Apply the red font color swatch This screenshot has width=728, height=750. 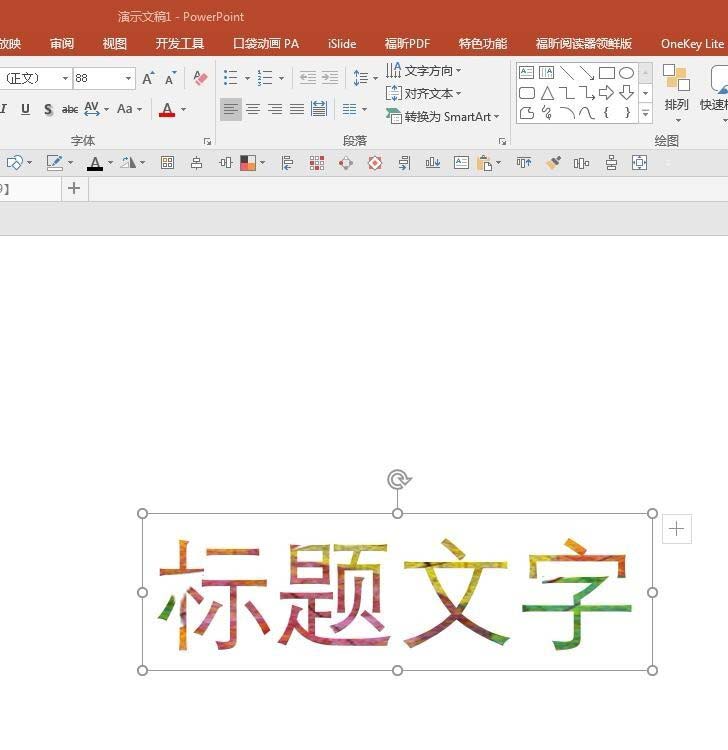167,110
